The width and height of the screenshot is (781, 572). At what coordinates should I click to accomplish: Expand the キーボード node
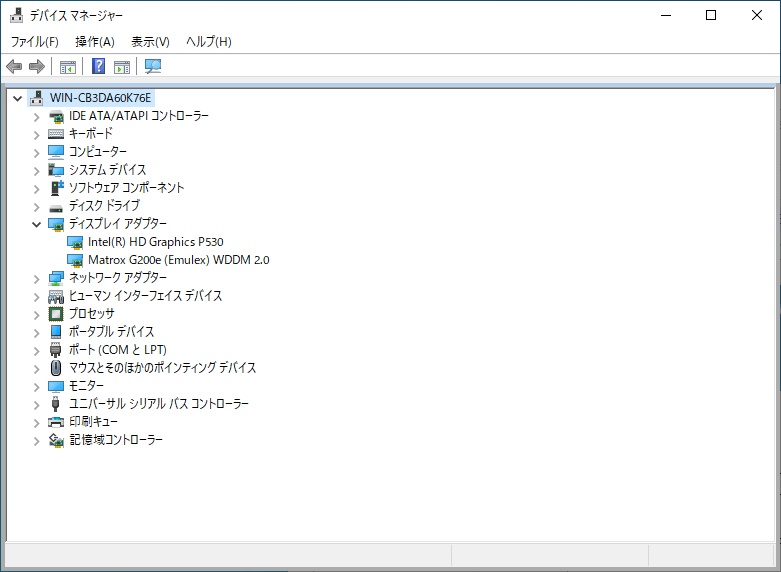(x=36, y=135)
